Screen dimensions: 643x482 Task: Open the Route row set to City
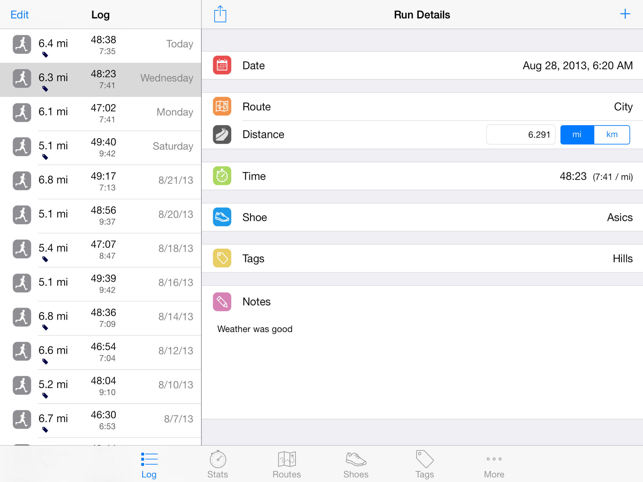422,107
